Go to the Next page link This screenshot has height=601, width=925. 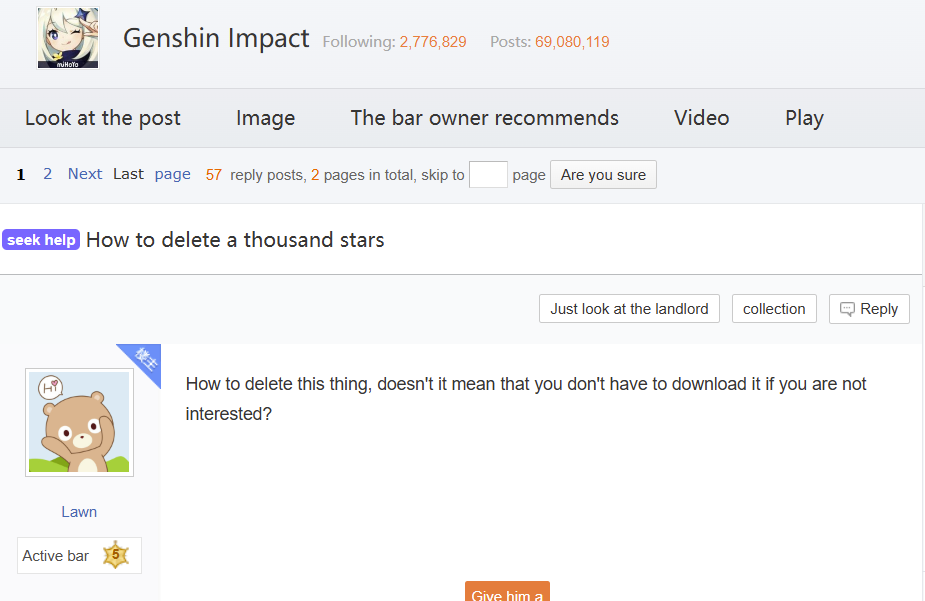pos(85,174)
